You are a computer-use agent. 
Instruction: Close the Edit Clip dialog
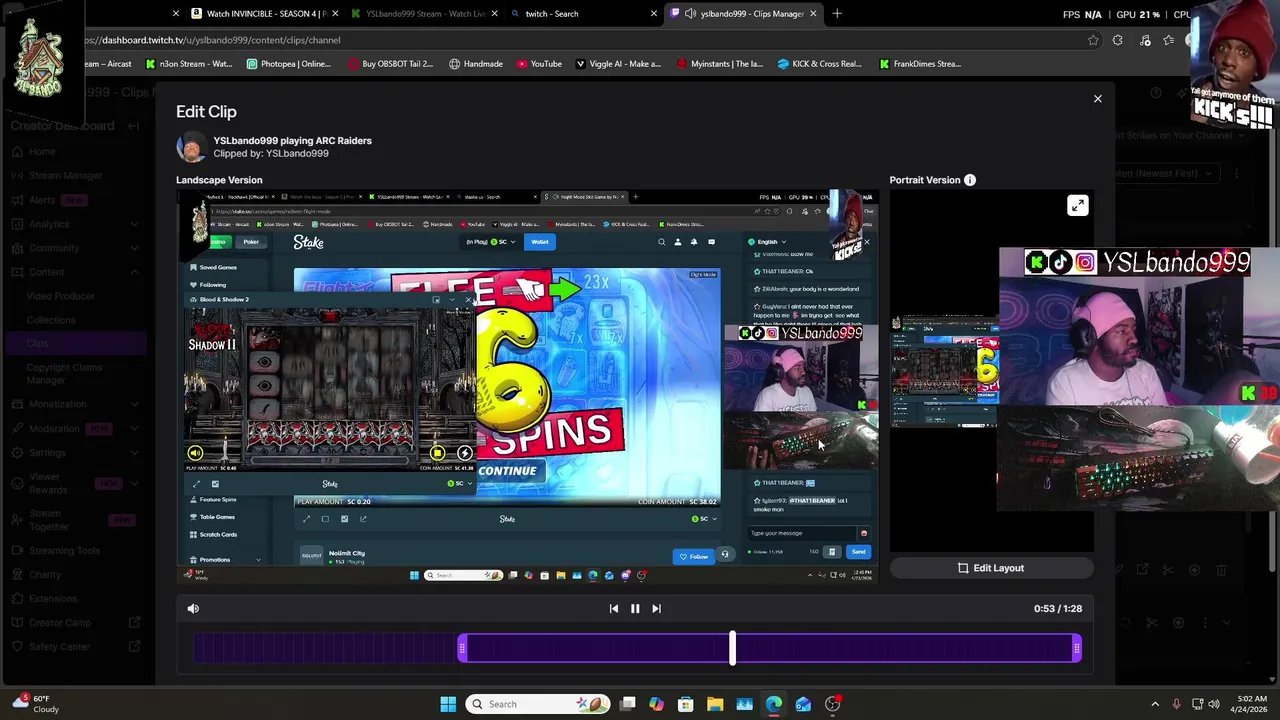coord(1097,99)
